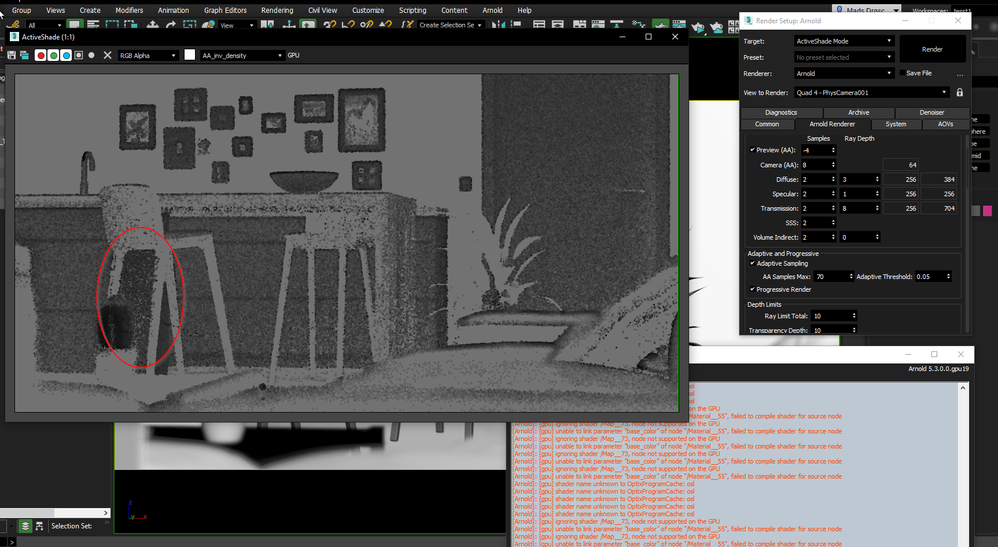Open the ActiveShade Mode target dropdown
The image size is (998, 547).
point(844,41)
